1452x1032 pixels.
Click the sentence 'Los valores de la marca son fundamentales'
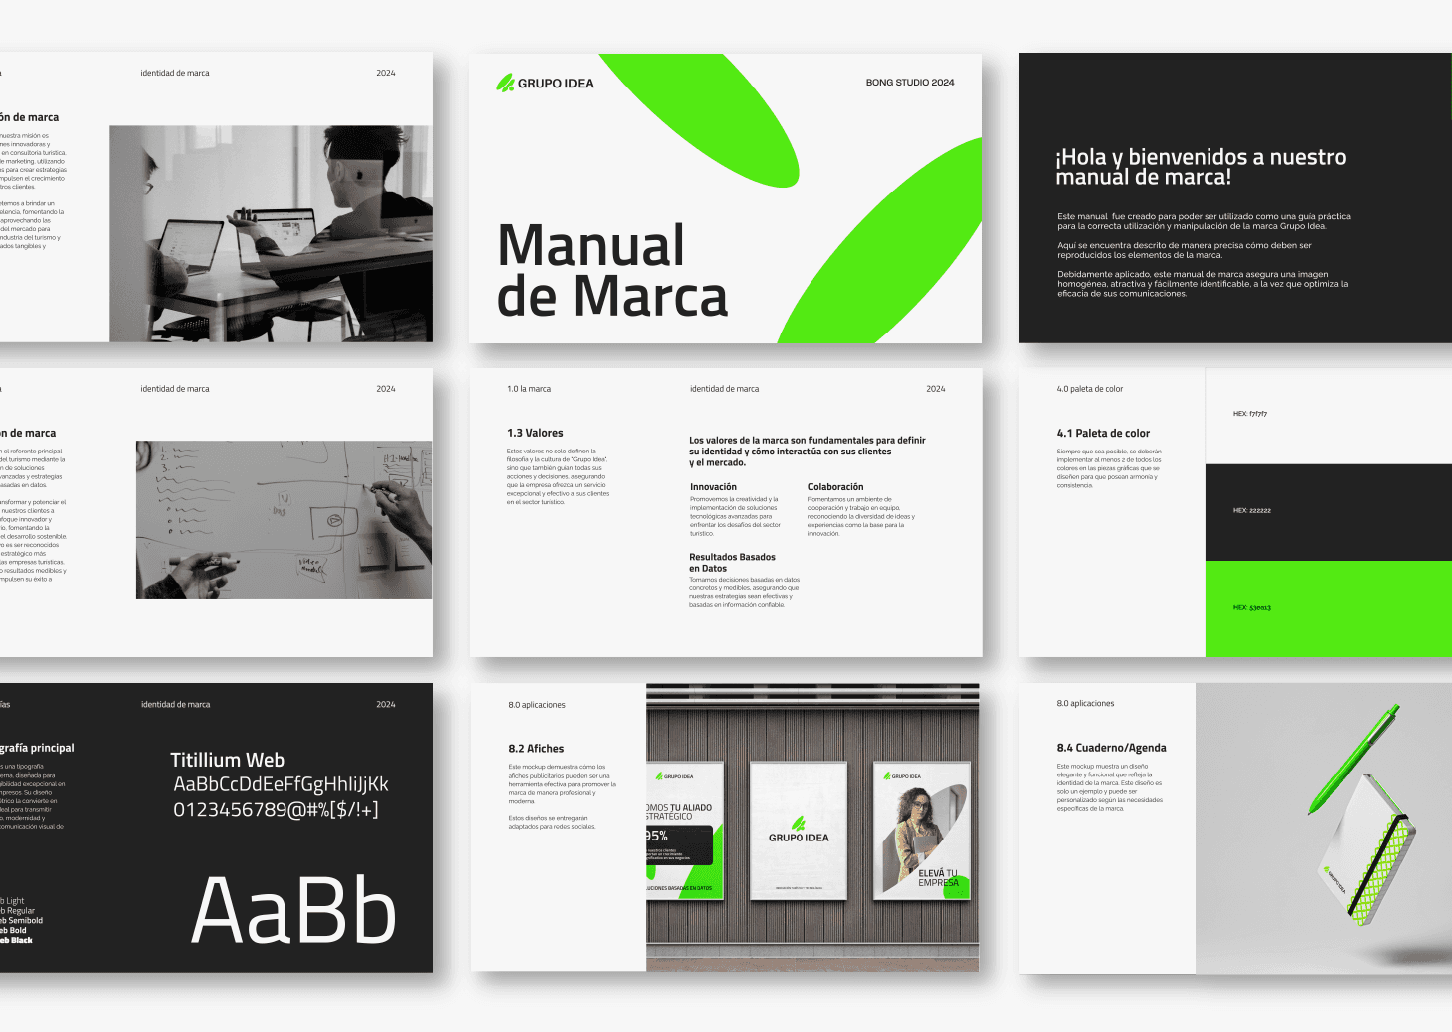click(x=807, y=451)
